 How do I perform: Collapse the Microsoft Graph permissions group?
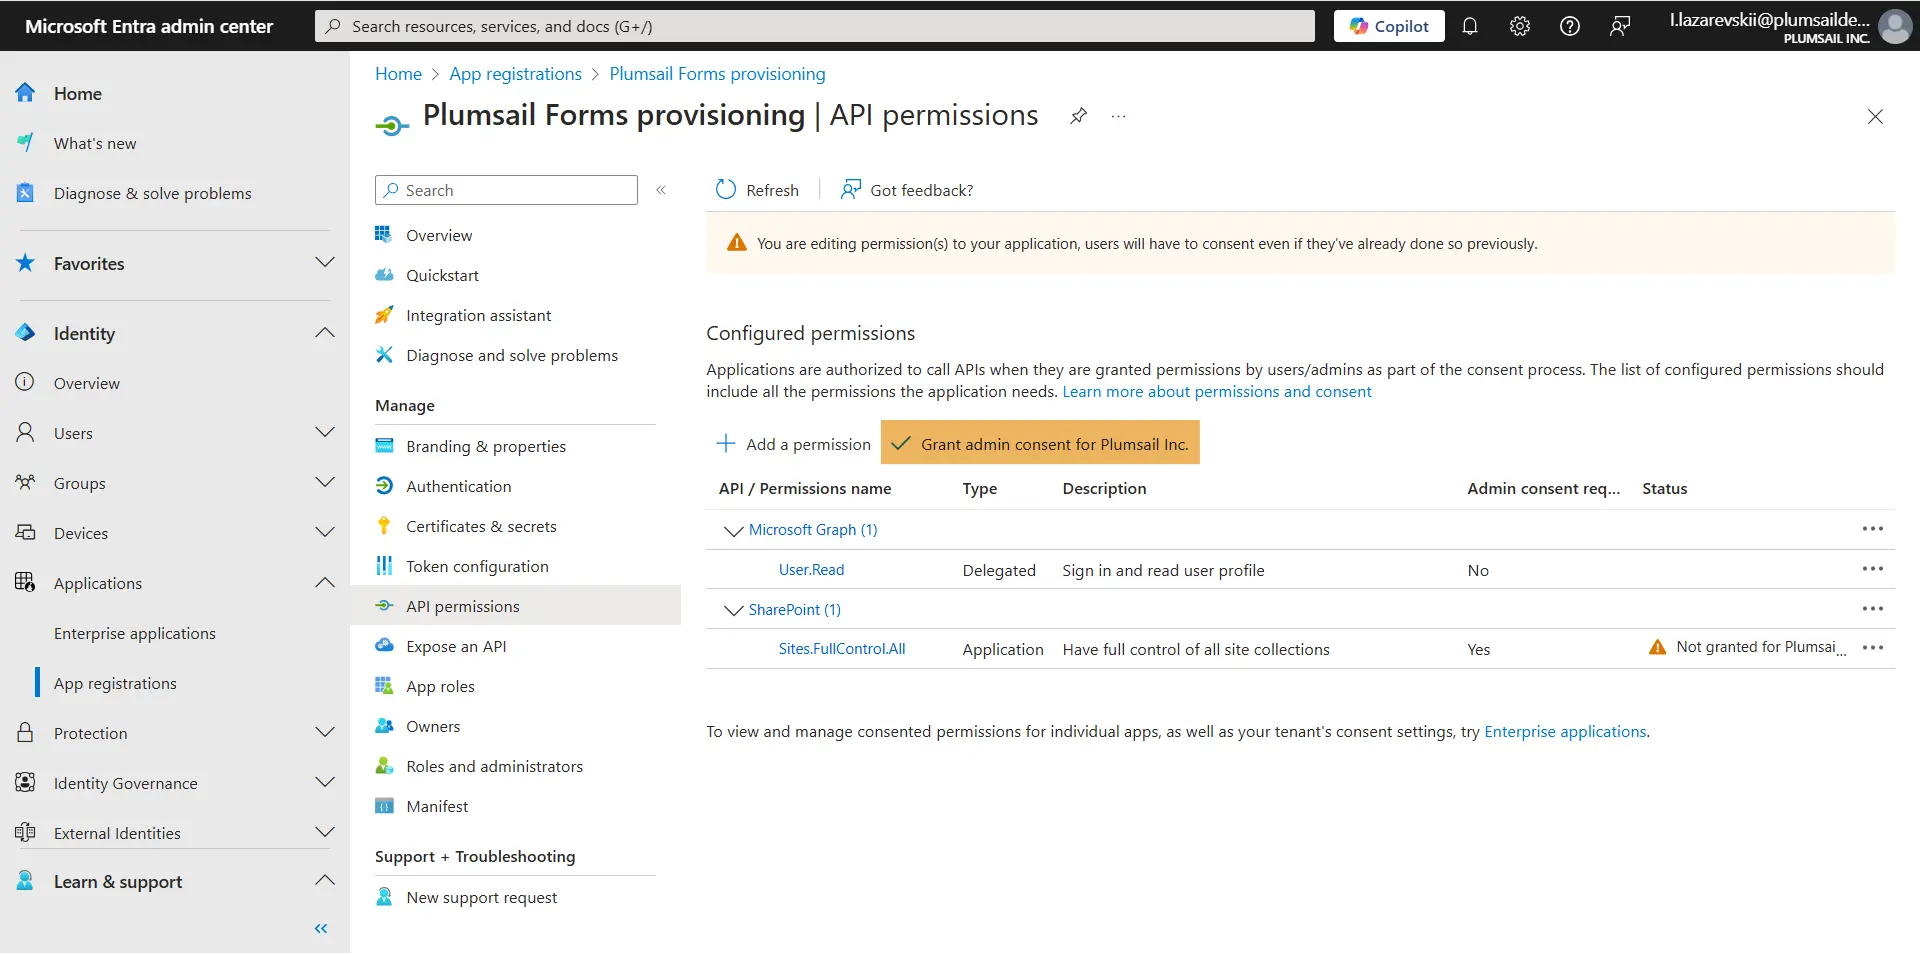click(x=733, y=530)
